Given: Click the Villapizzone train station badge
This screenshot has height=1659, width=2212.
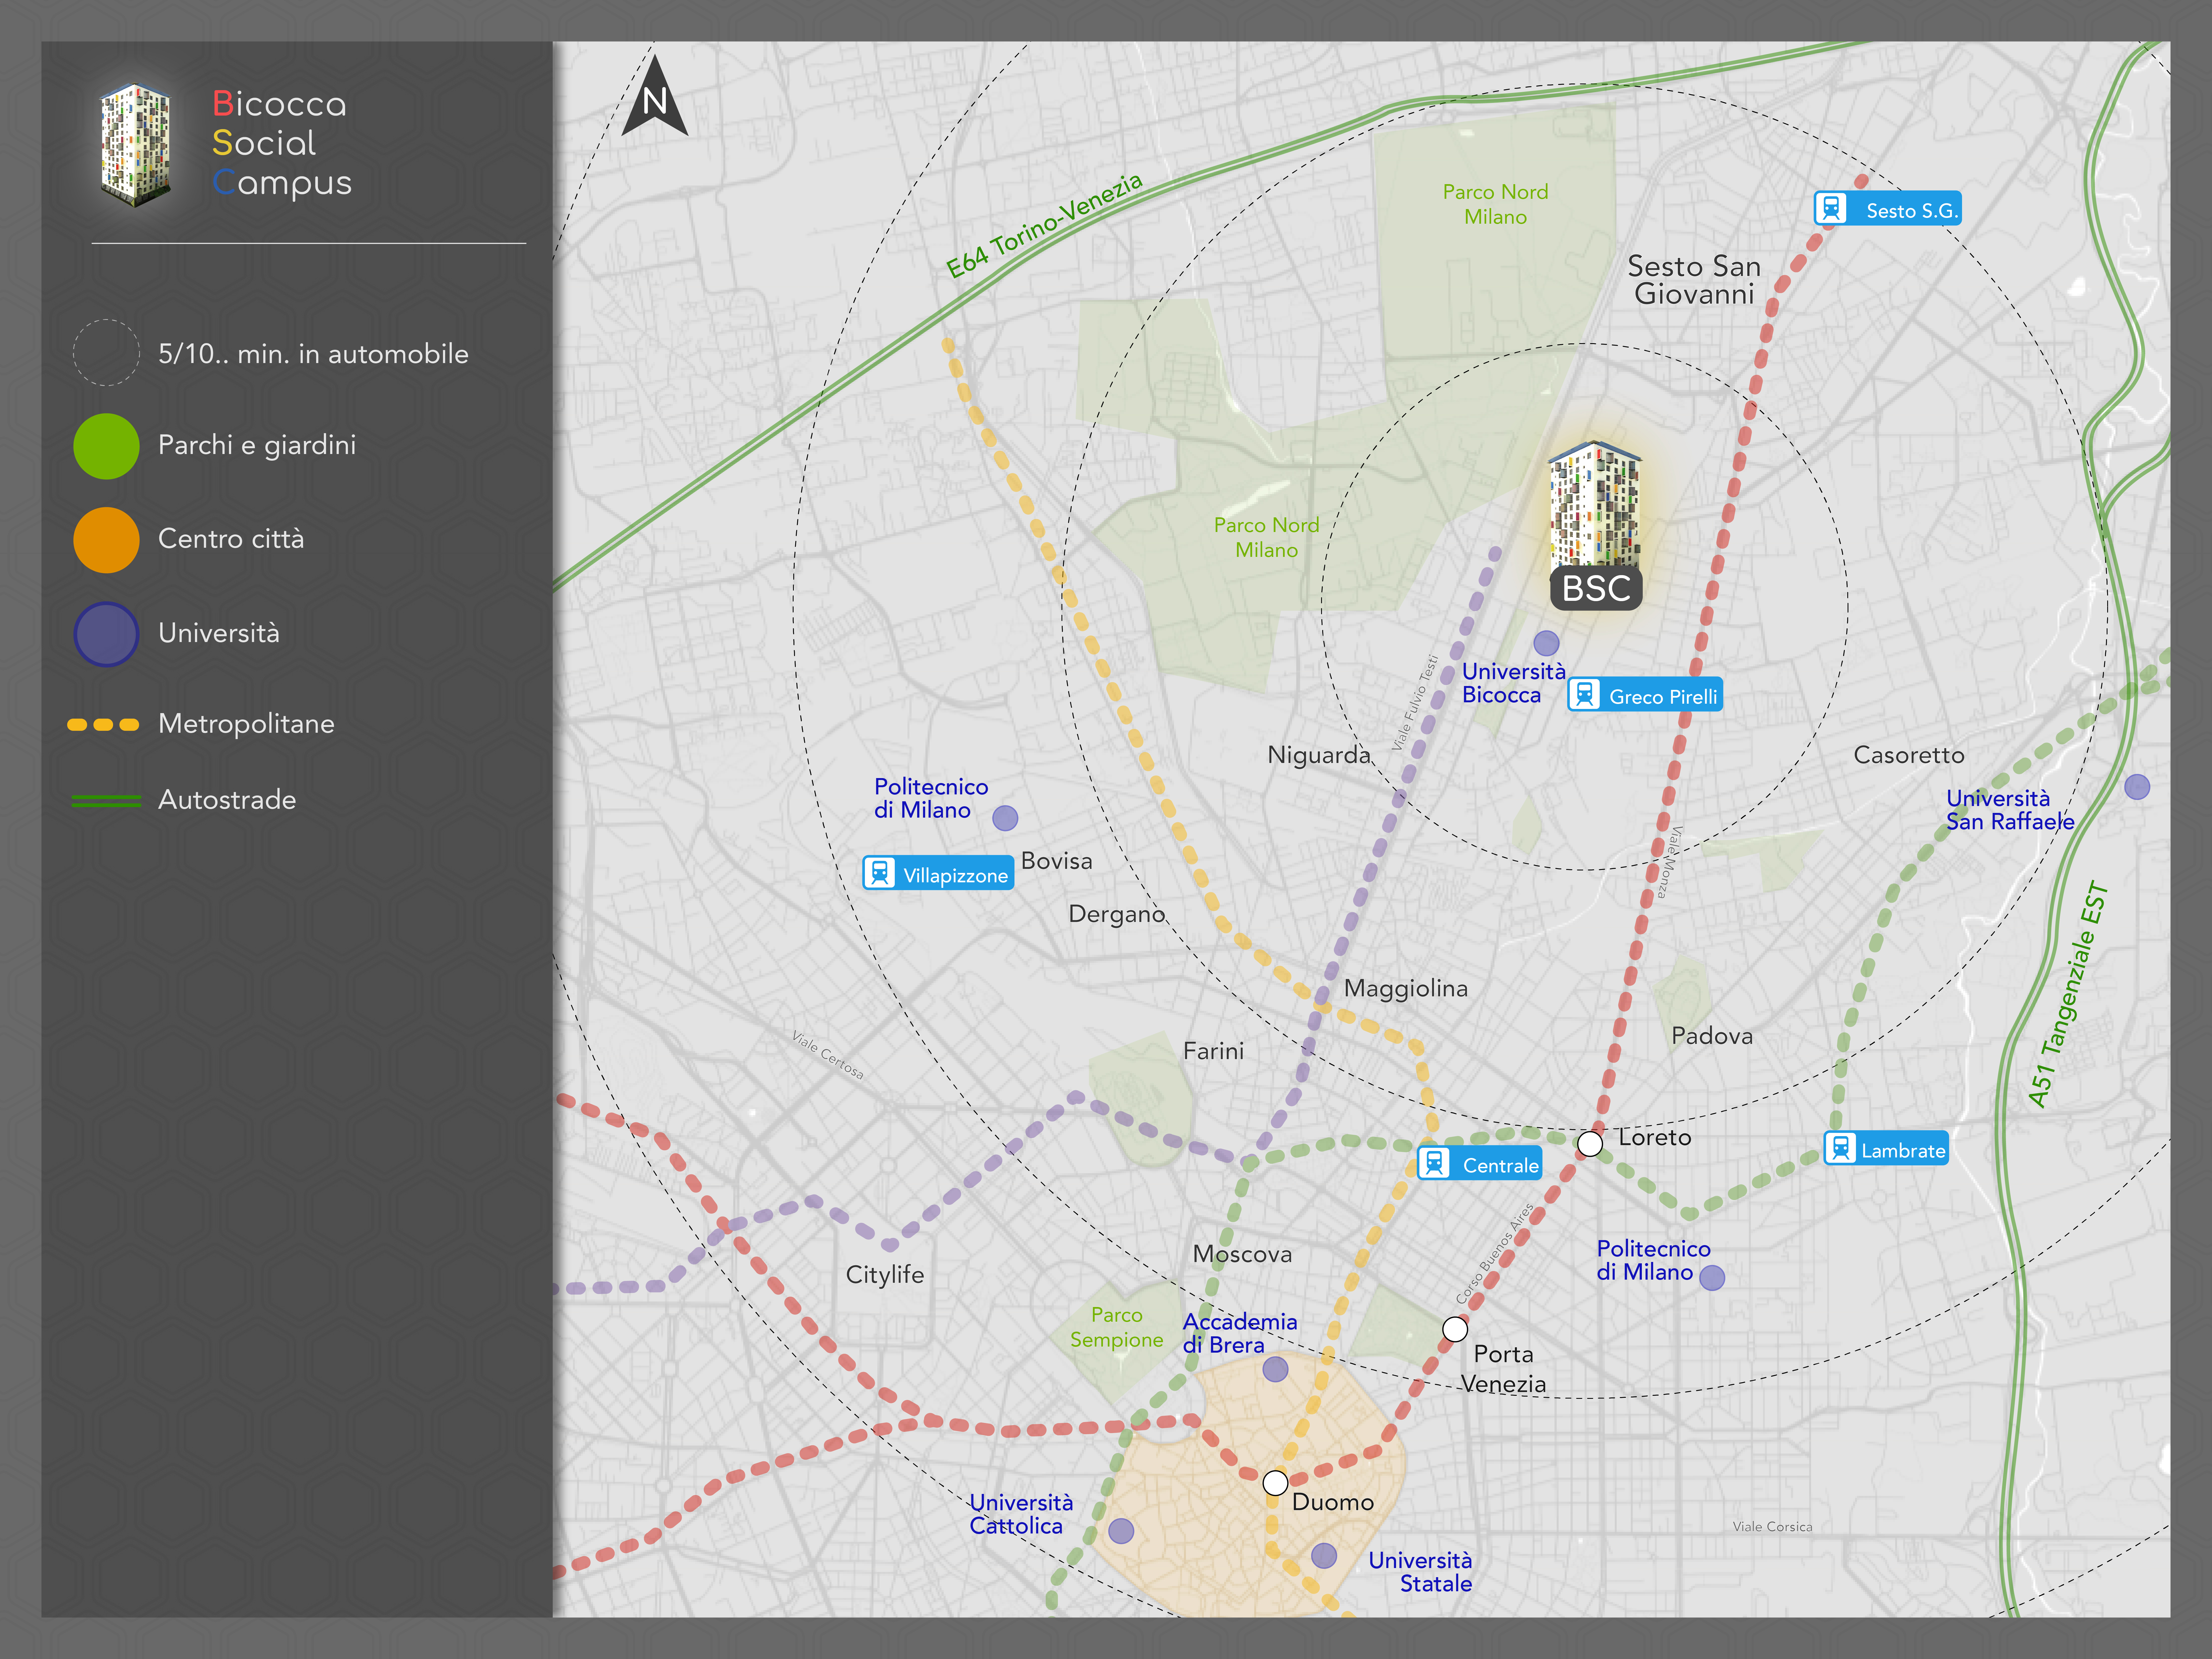Looking at the screenshot, I should point(938,873).
